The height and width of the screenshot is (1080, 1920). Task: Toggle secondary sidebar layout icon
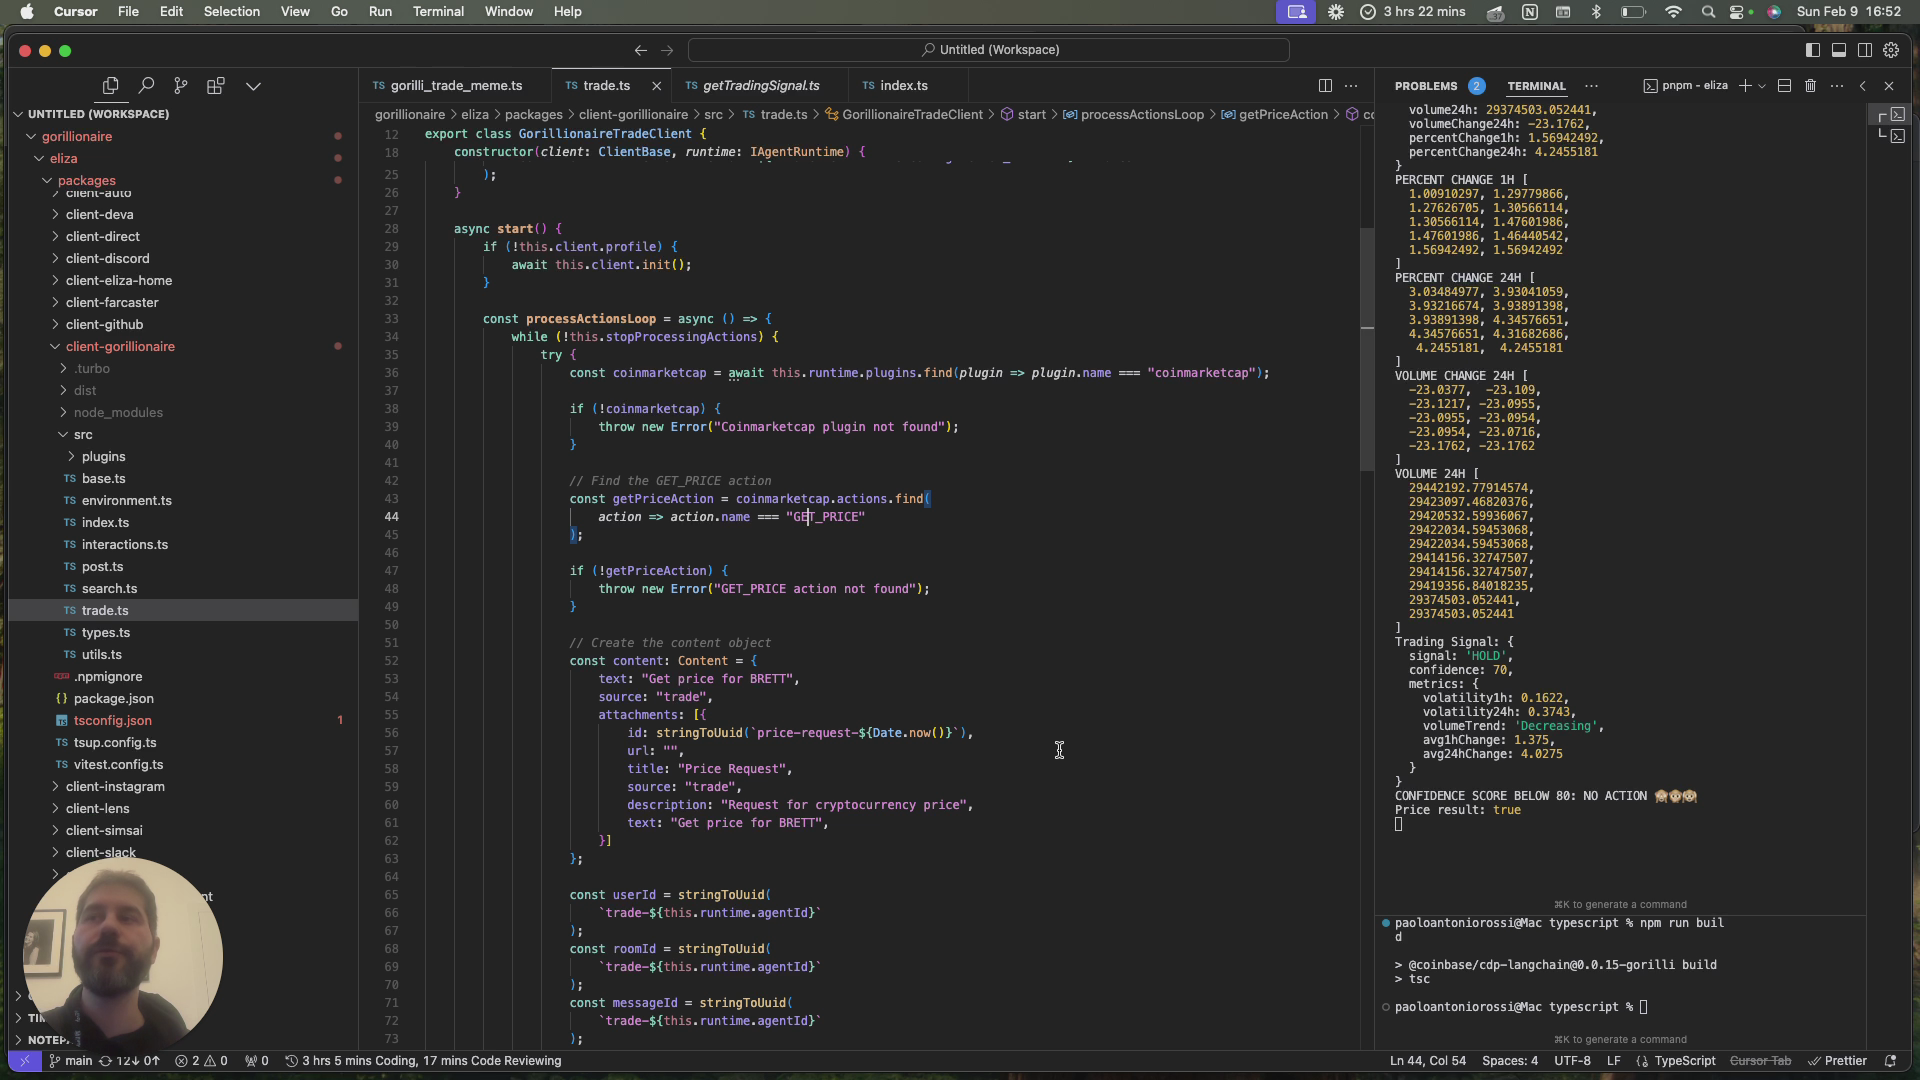(x=1864, y=50)
